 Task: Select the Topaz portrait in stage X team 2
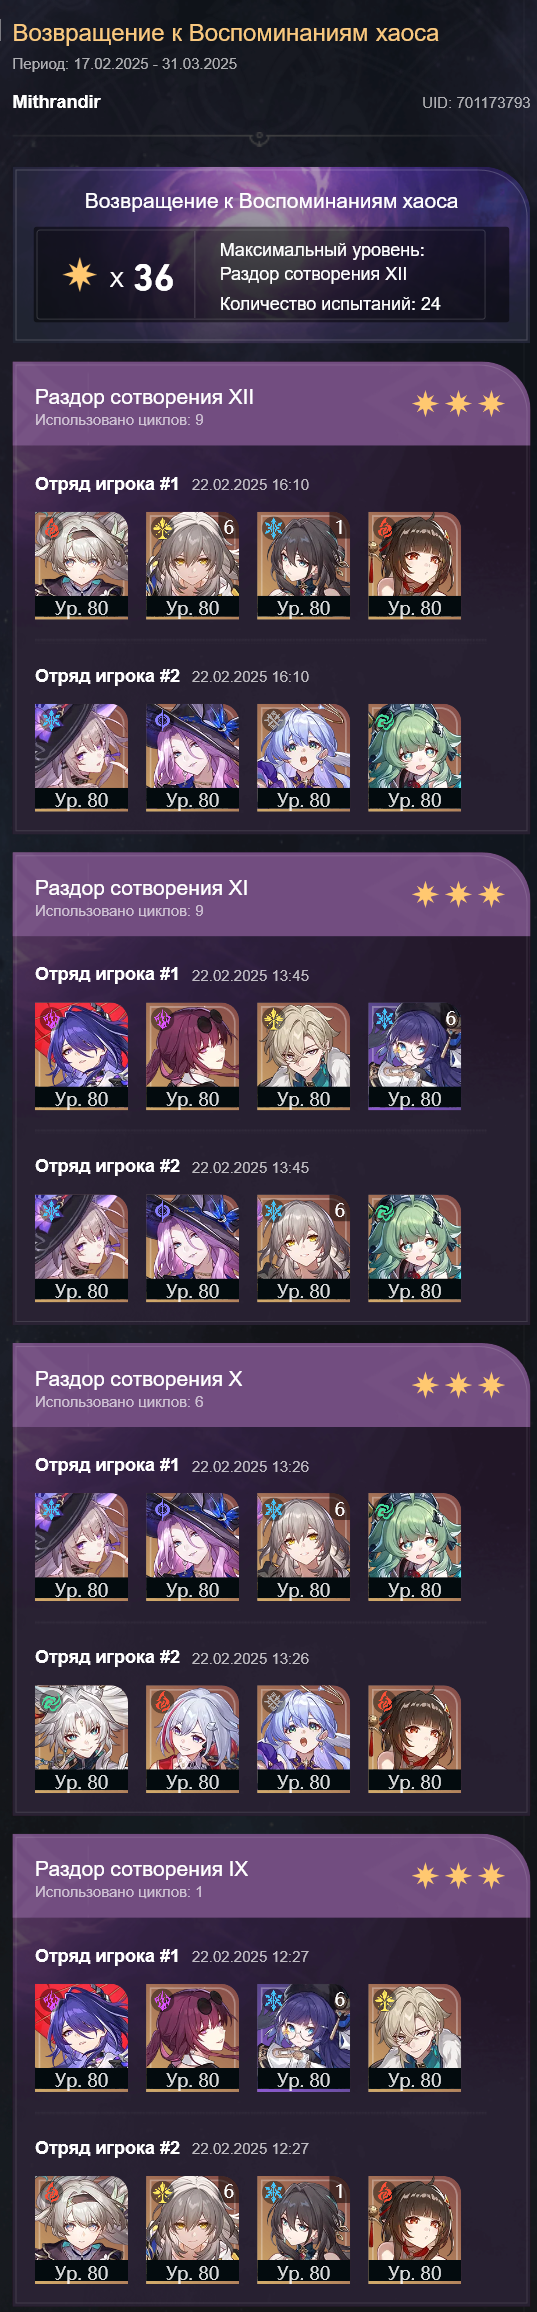(192, 1739)
